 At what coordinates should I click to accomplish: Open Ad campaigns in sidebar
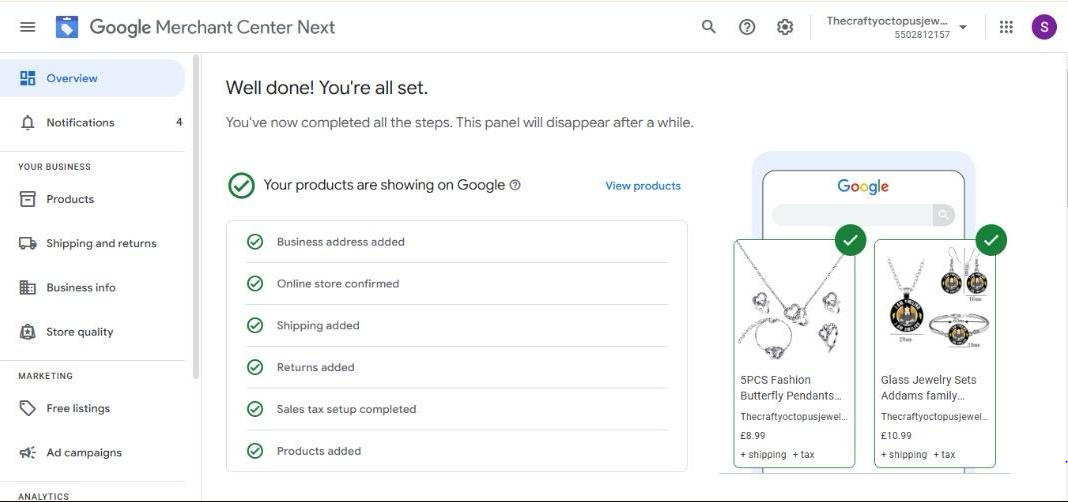(84, 453)
